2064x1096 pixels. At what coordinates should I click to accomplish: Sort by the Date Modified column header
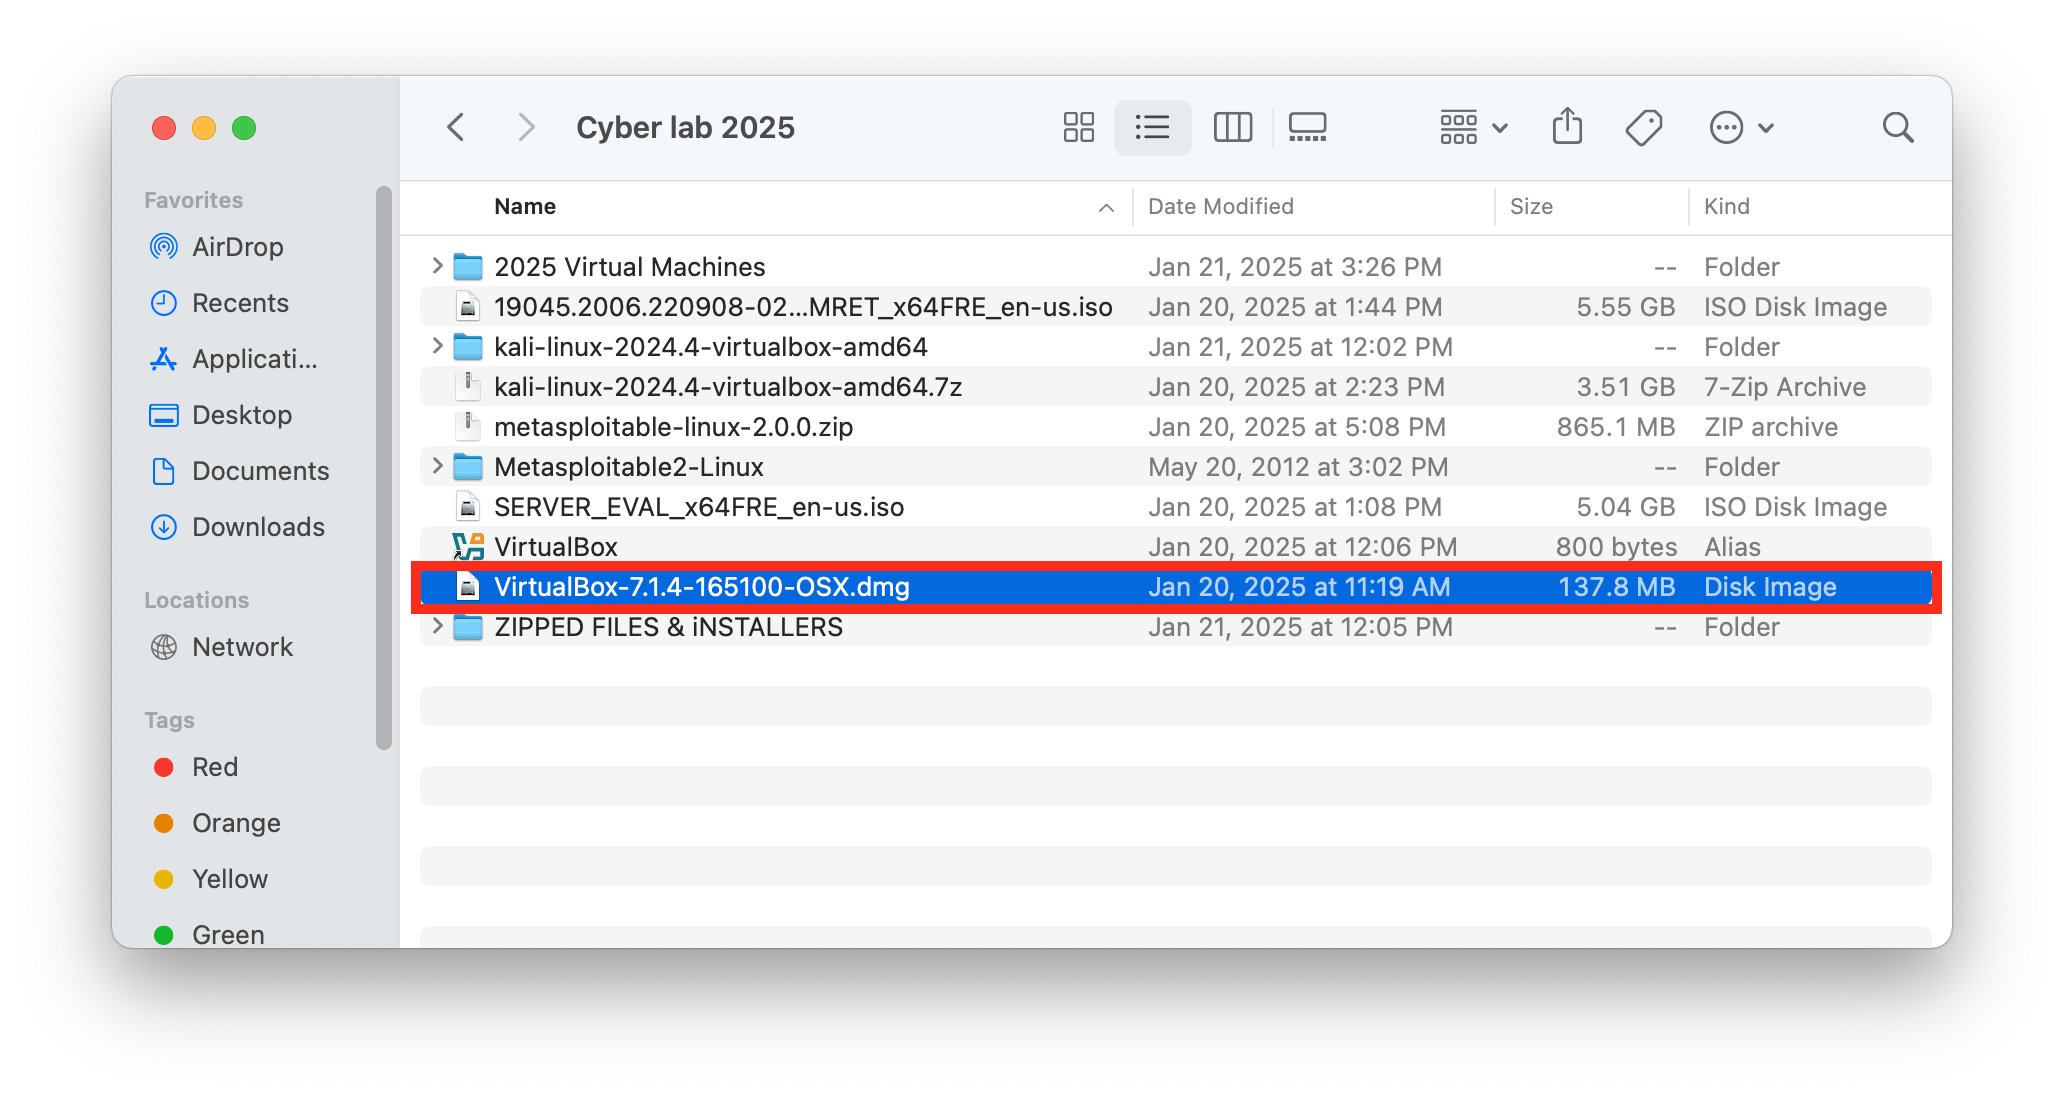tap(1220, 206)
